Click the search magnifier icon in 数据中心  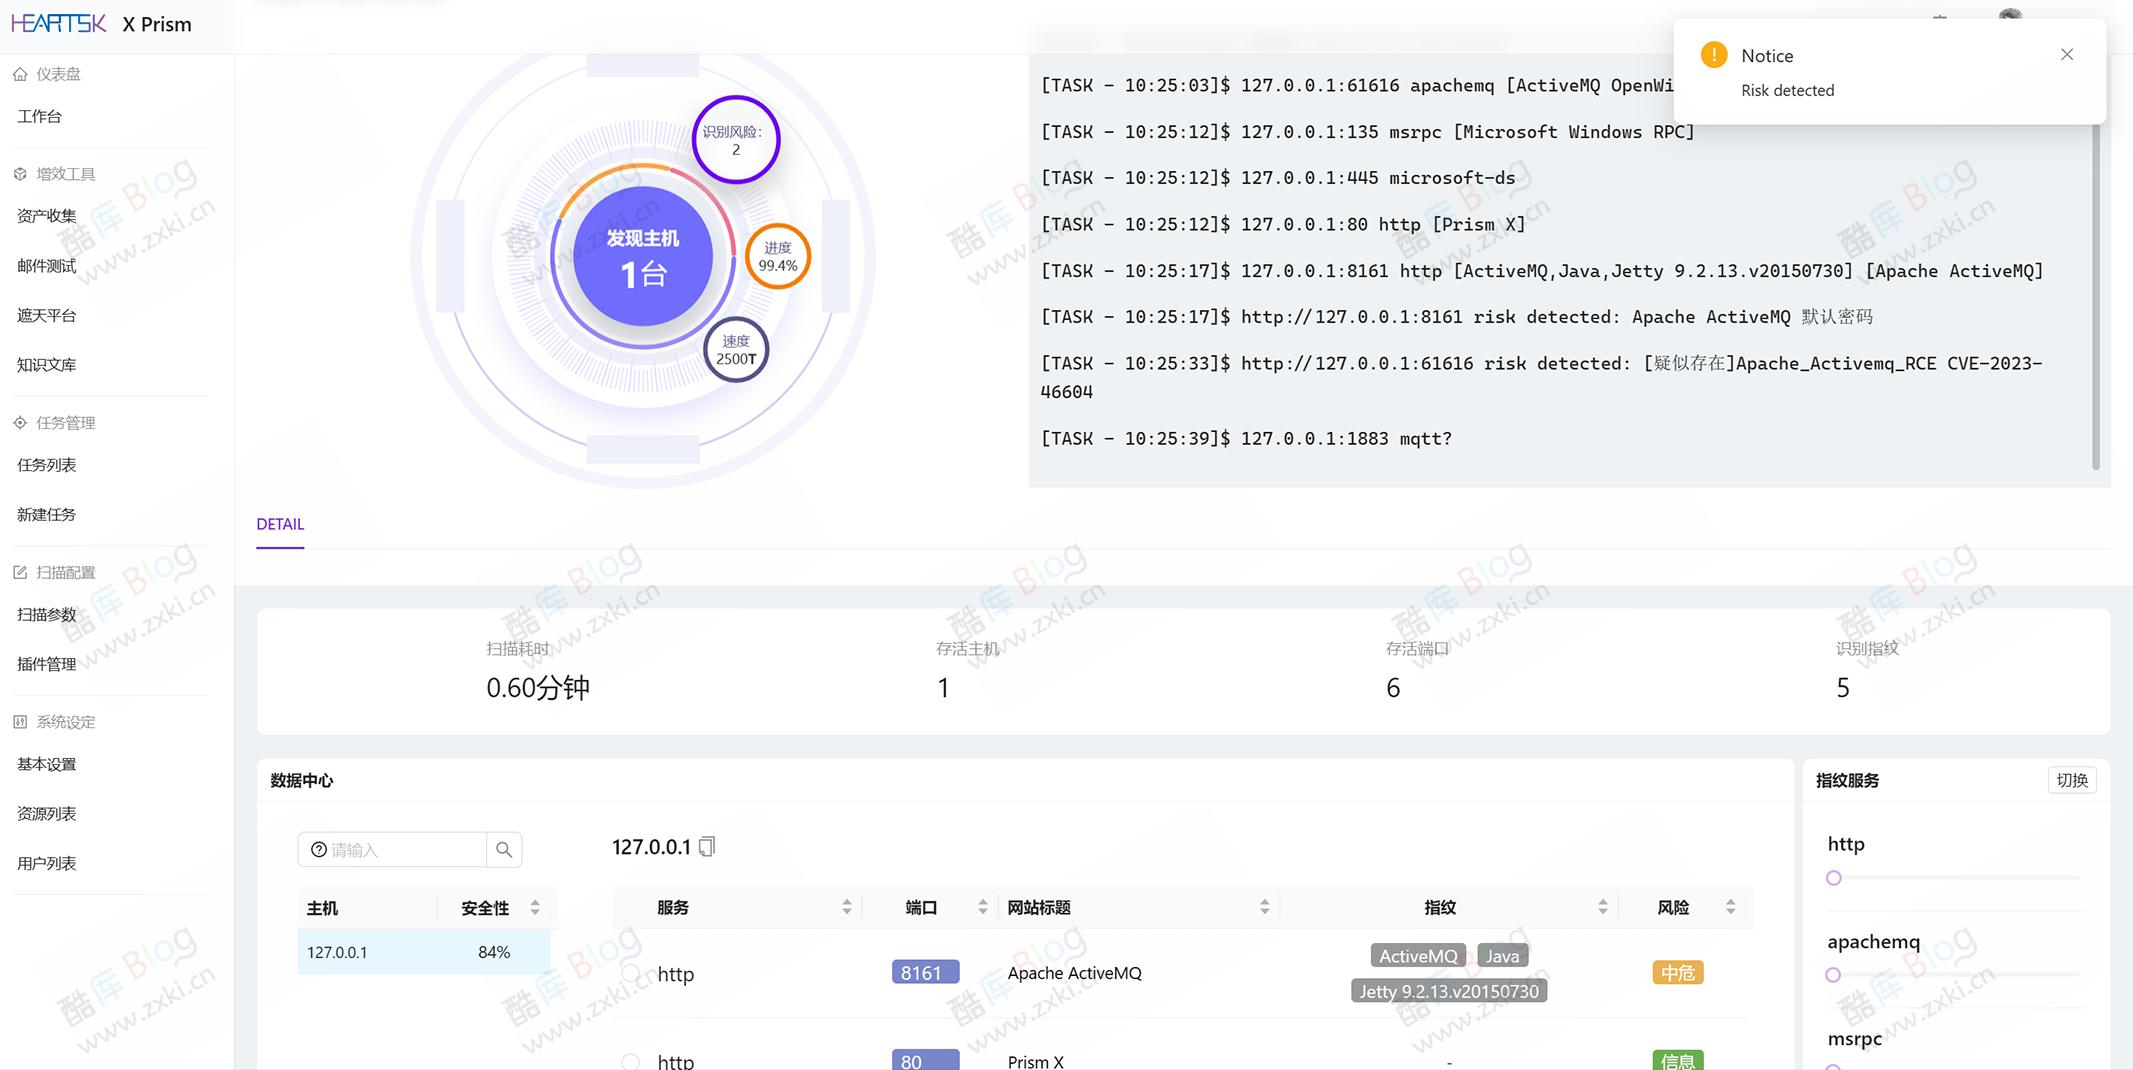coord(504,850)
